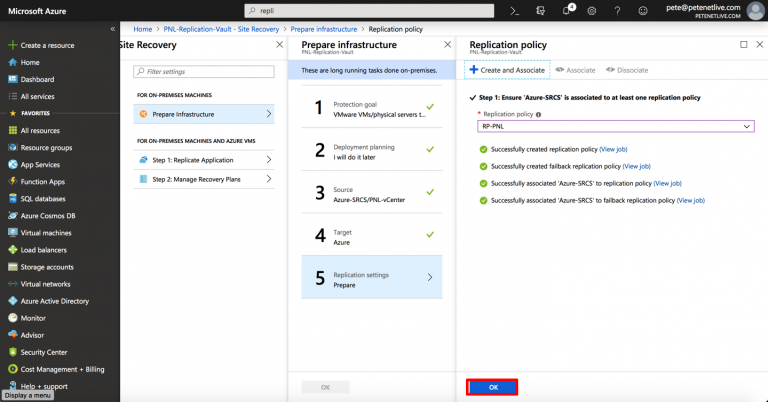Viewport: 768px width, 402px height.
Task: Open Step 2: Manage Recovery Plans
Action: point(204,179)
